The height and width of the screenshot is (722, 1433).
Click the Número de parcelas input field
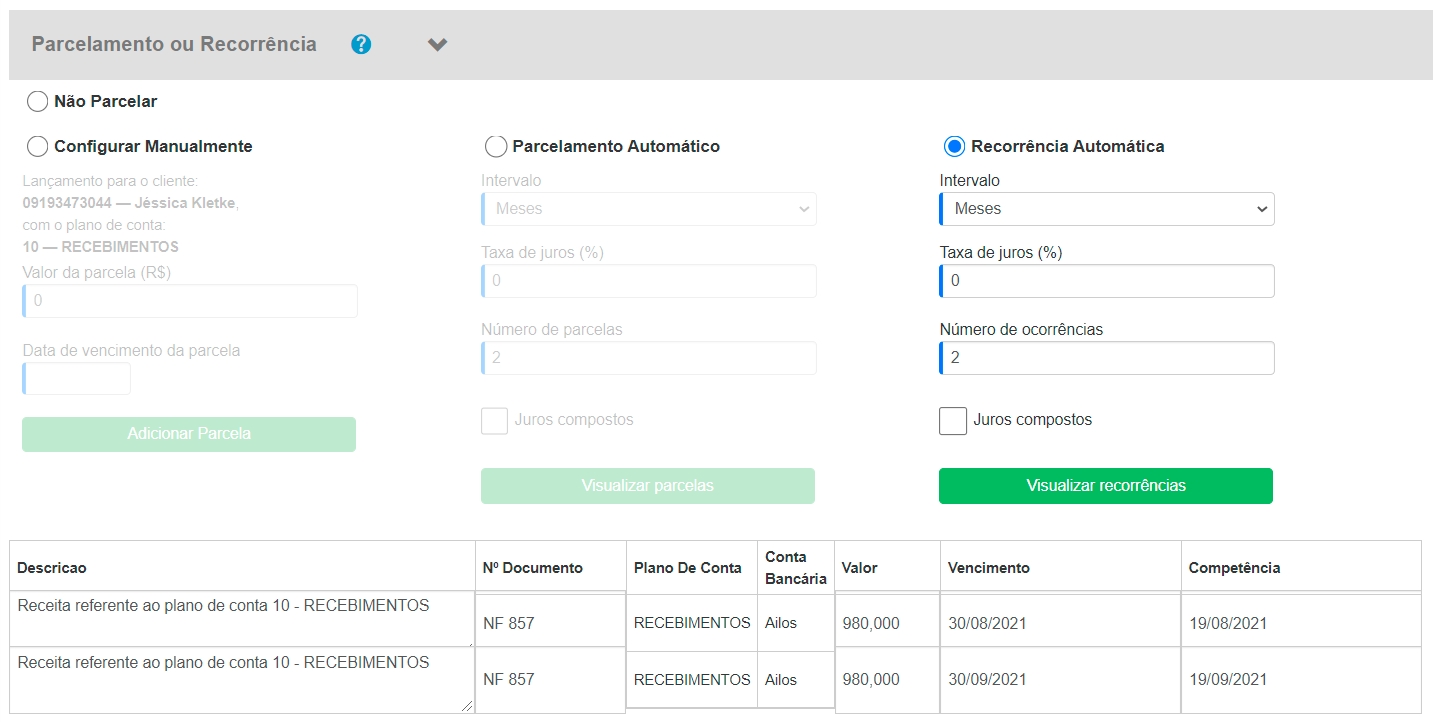pos(649,358)
